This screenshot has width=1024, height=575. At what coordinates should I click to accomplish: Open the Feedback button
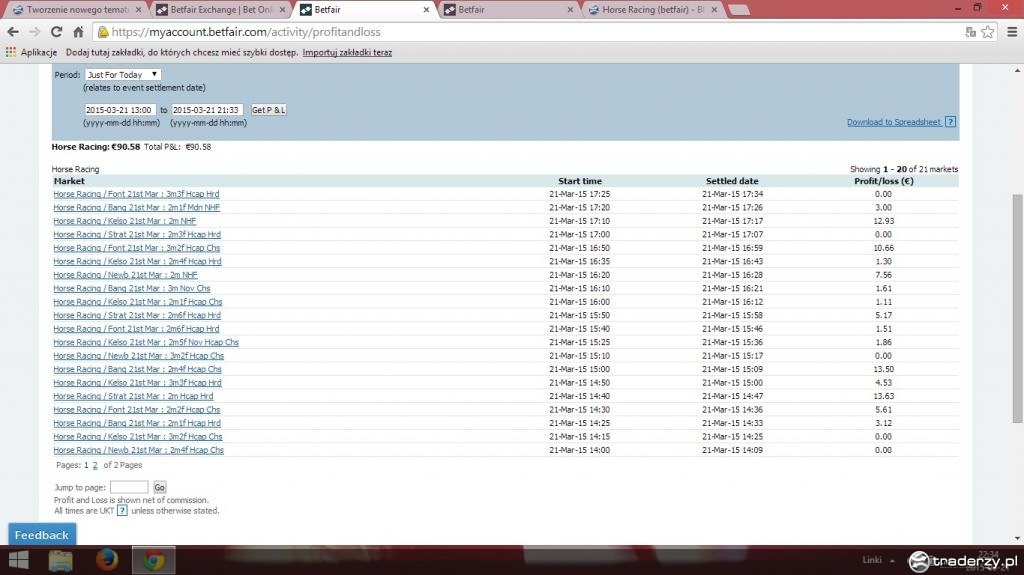tap(42, 534)
